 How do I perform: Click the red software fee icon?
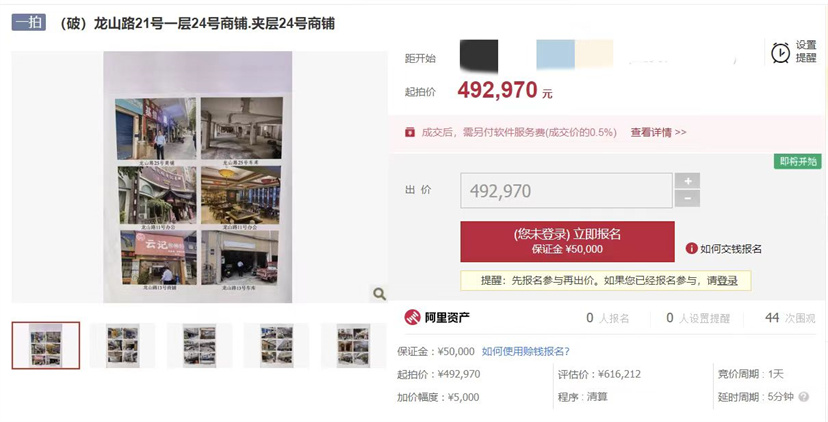pos(410,132)
